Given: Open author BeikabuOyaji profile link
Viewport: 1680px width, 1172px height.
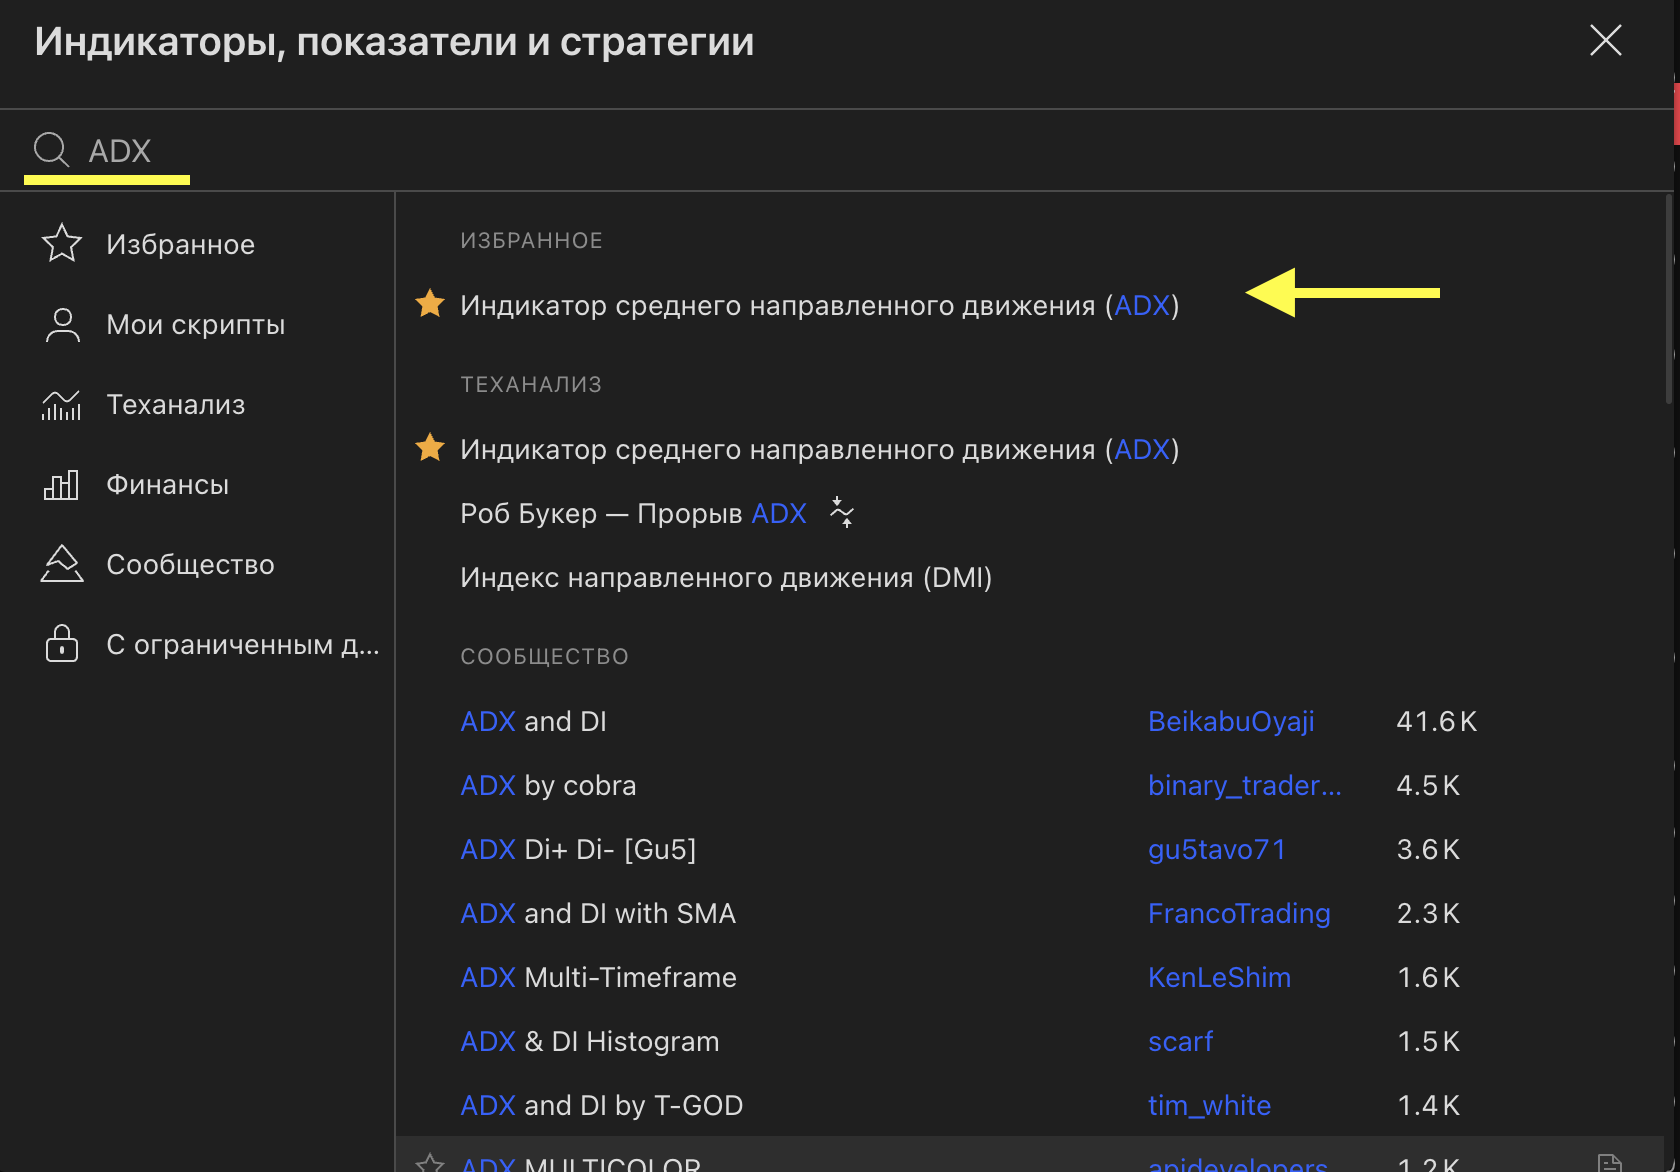Looking at the screenshot, I should pos(1231,721).
